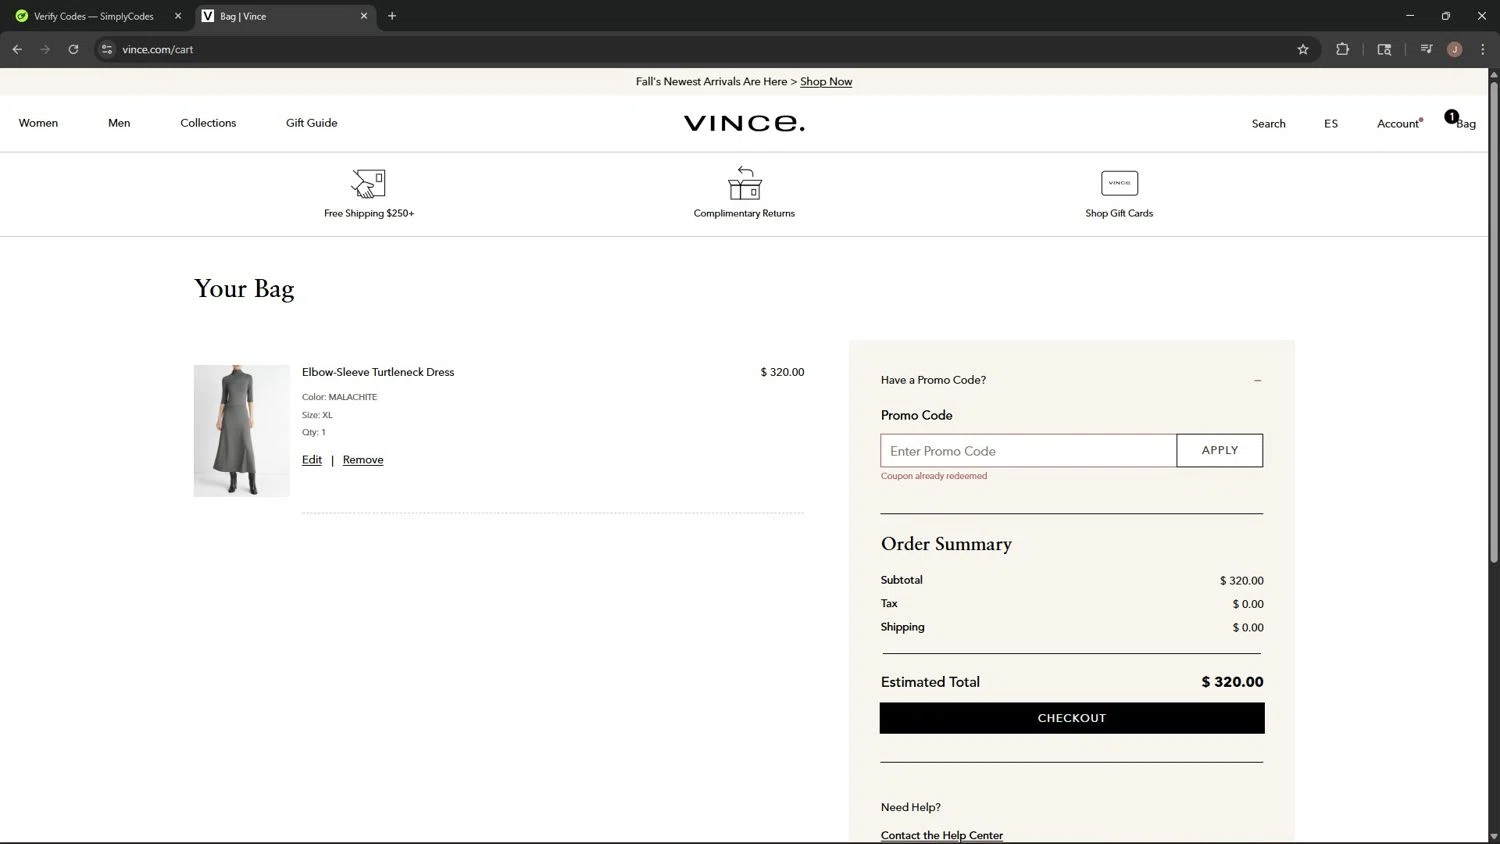Open the Bag link
The height and width of the screenshot is (844, 1500).
click(1466, 124)
